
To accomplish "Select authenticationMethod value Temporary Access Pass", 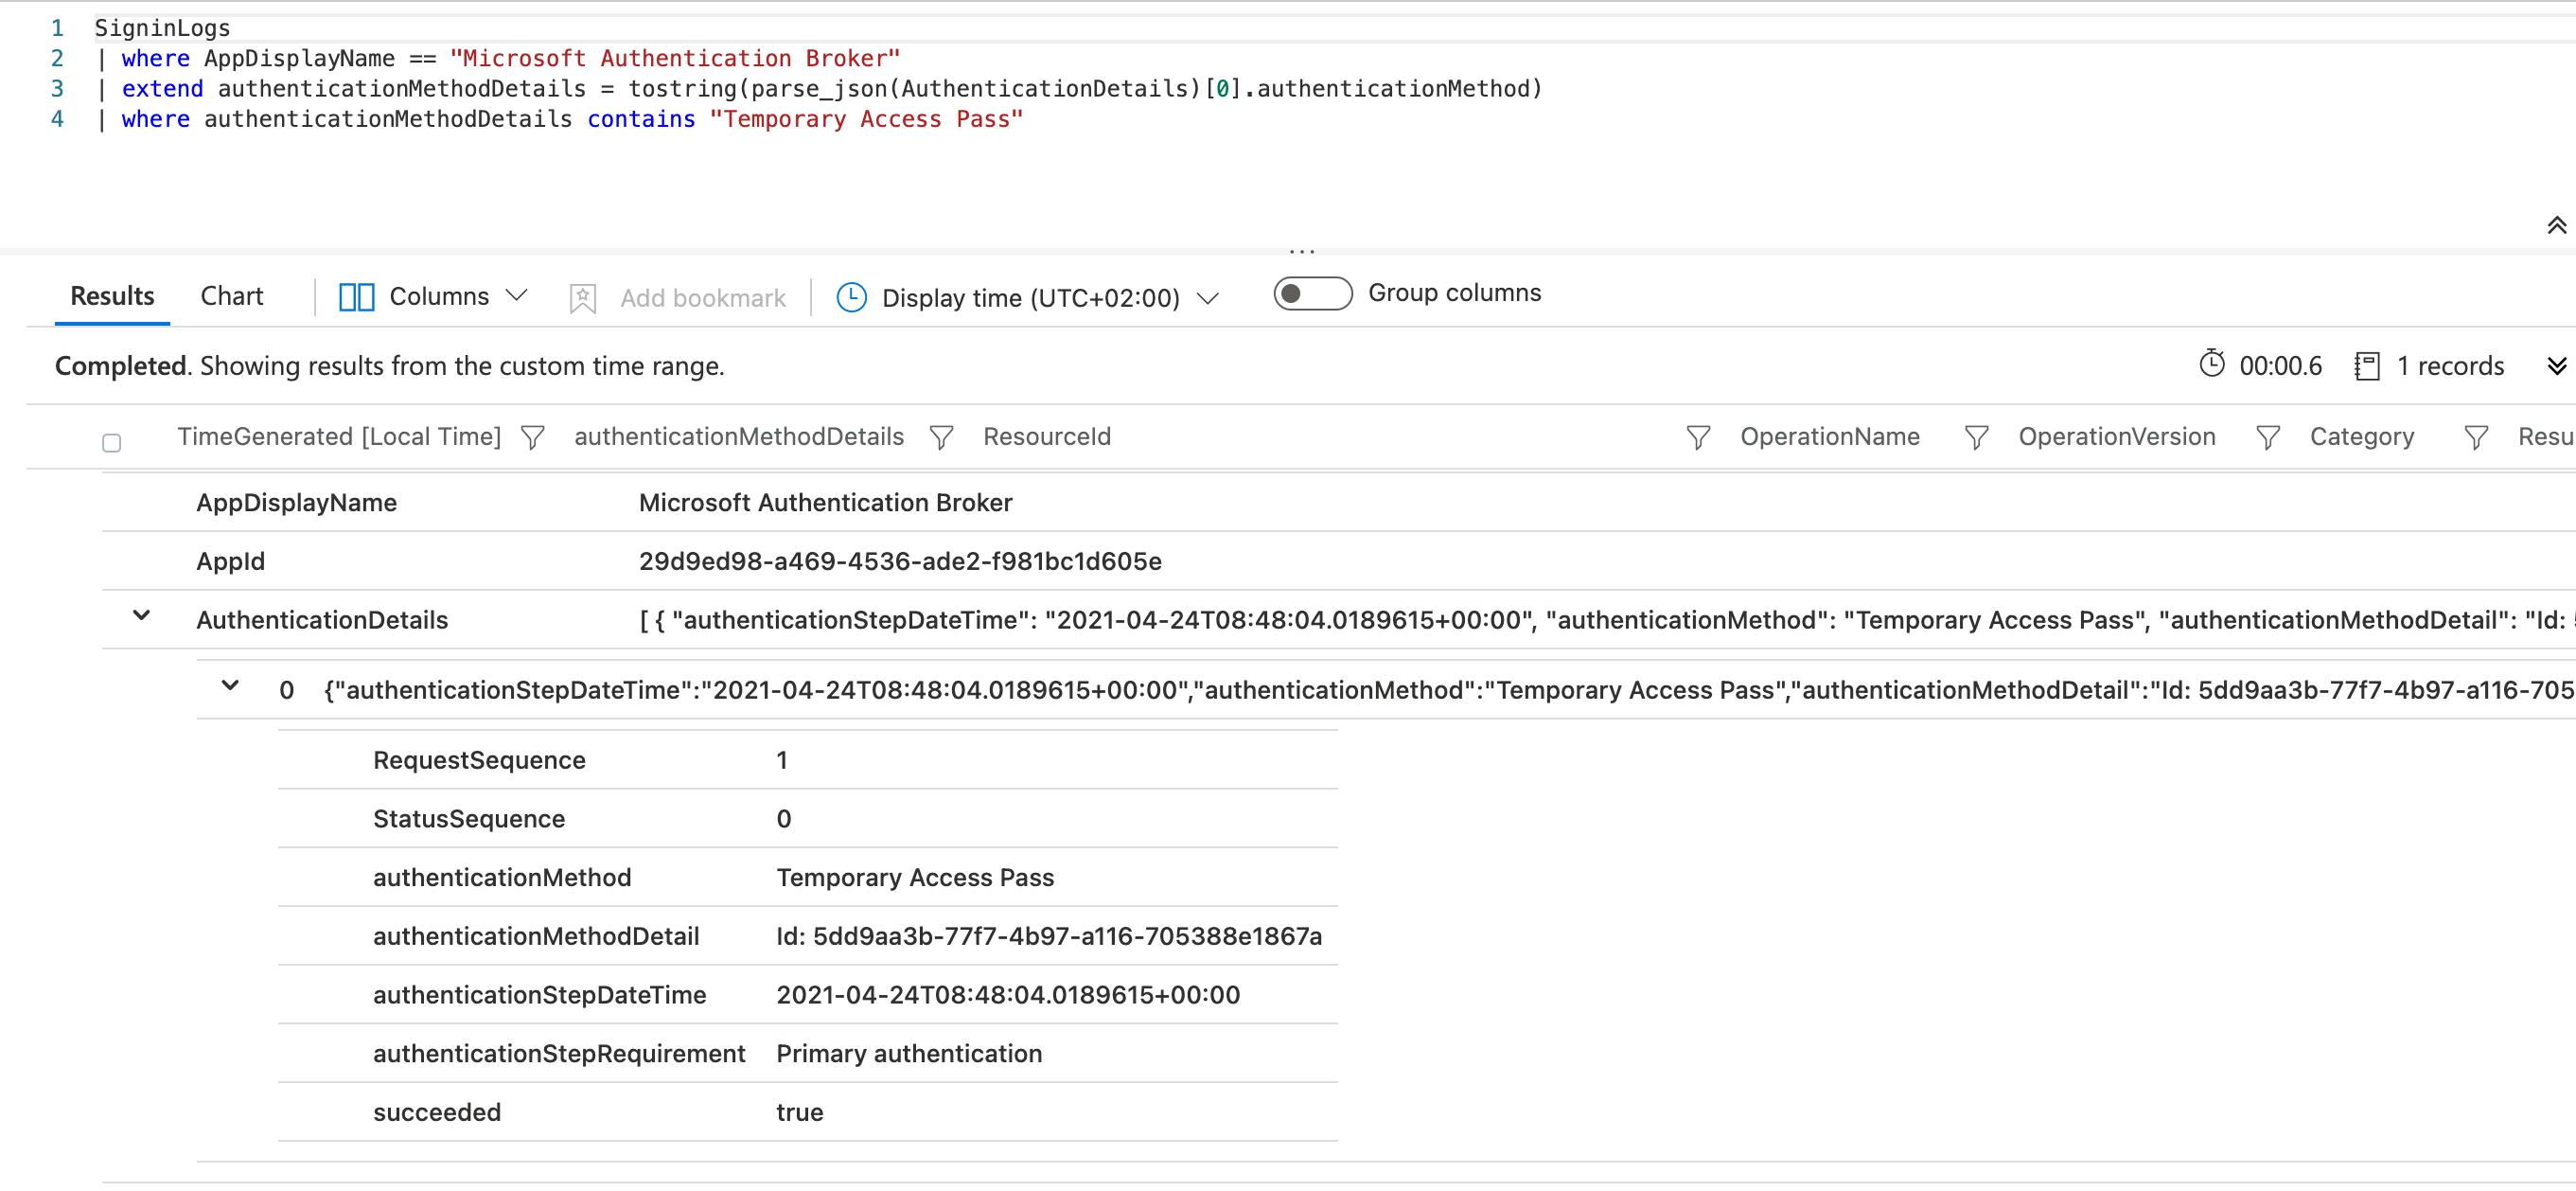I will (915, 877).
